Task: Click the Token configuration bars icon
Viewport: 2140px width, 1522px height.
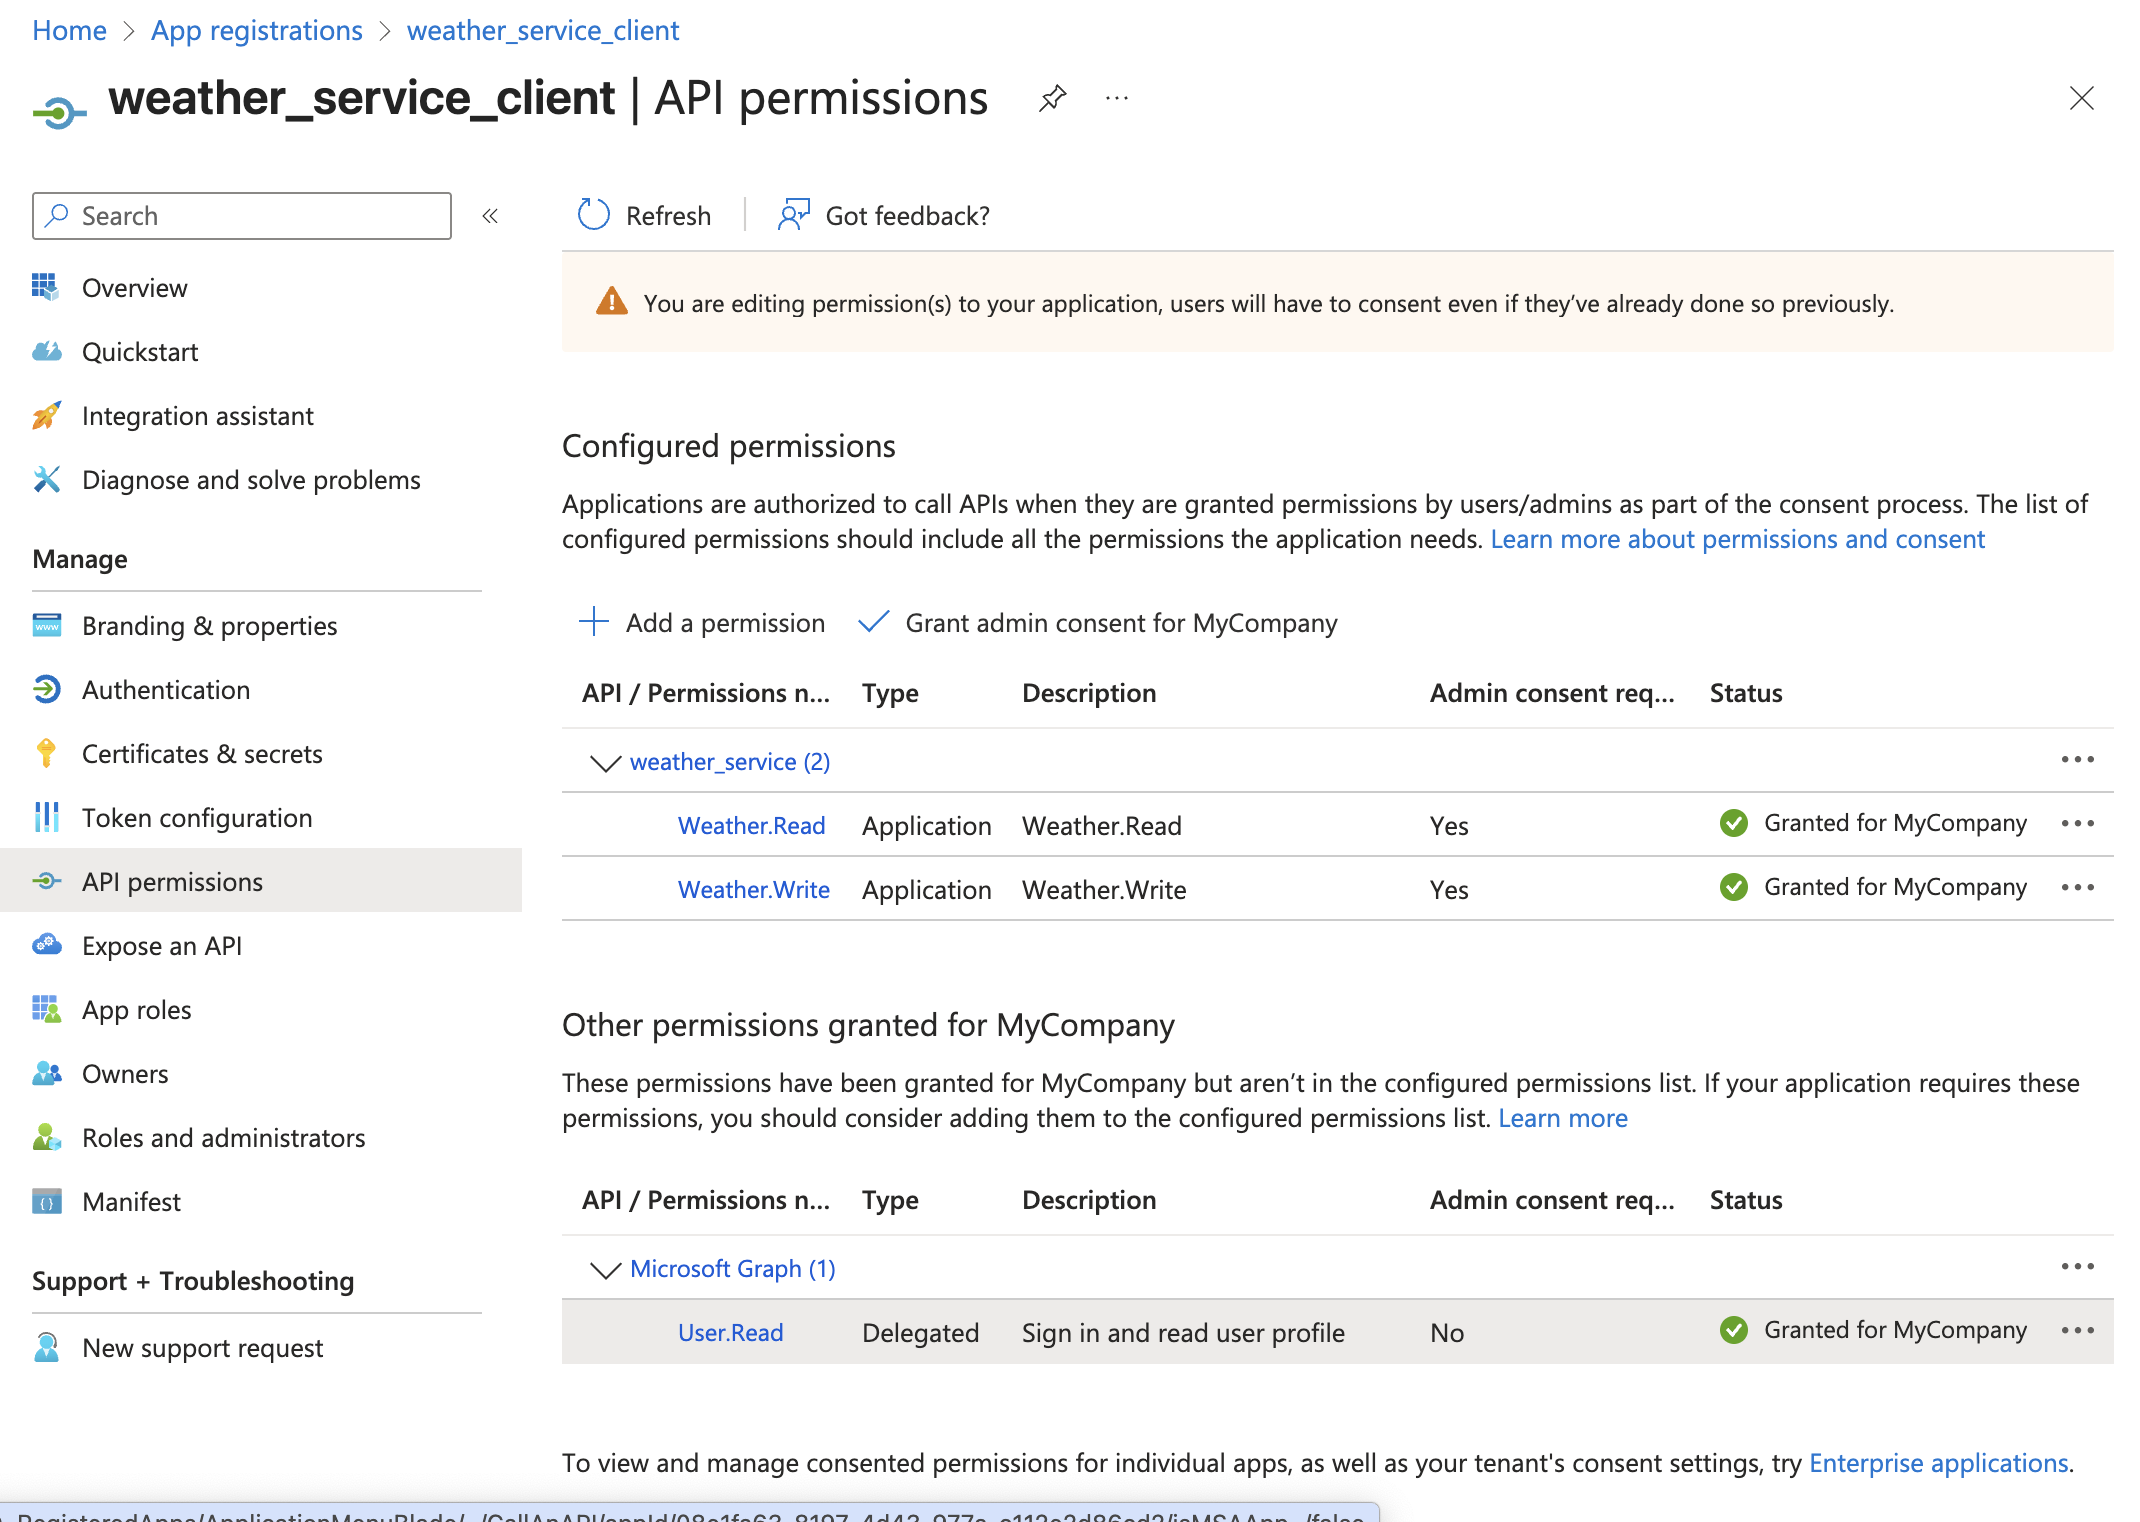Action: coord(46,817)
